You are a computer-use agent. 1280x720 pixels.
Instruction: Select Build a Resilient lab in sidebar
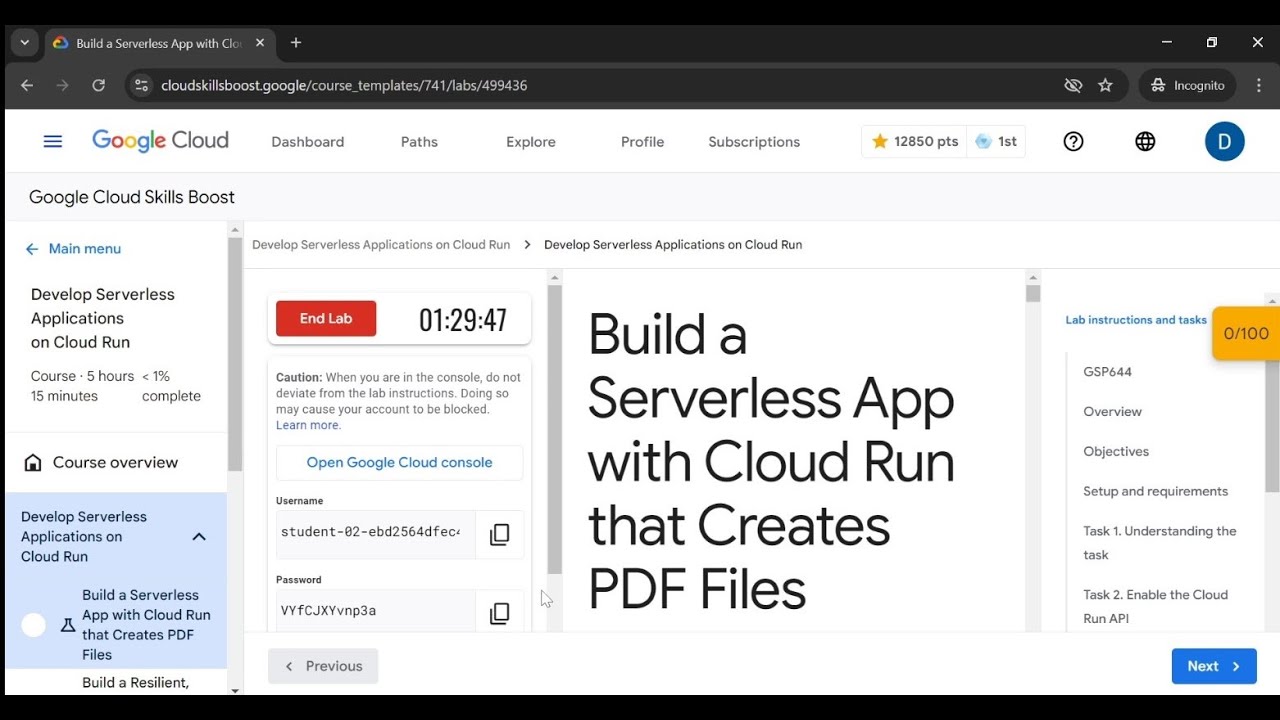tap(135, 683)
